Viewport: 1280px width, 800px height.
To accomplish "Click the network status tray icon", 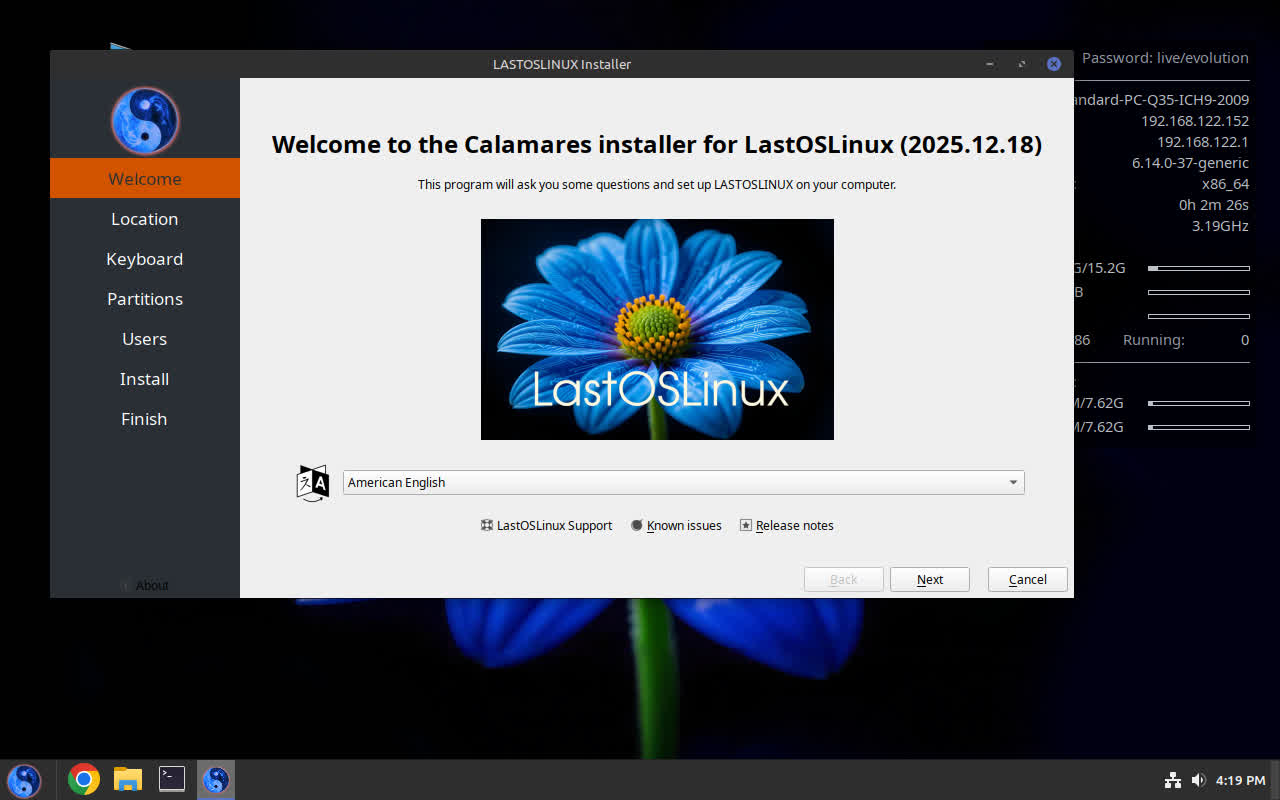I will [1173, 780].
